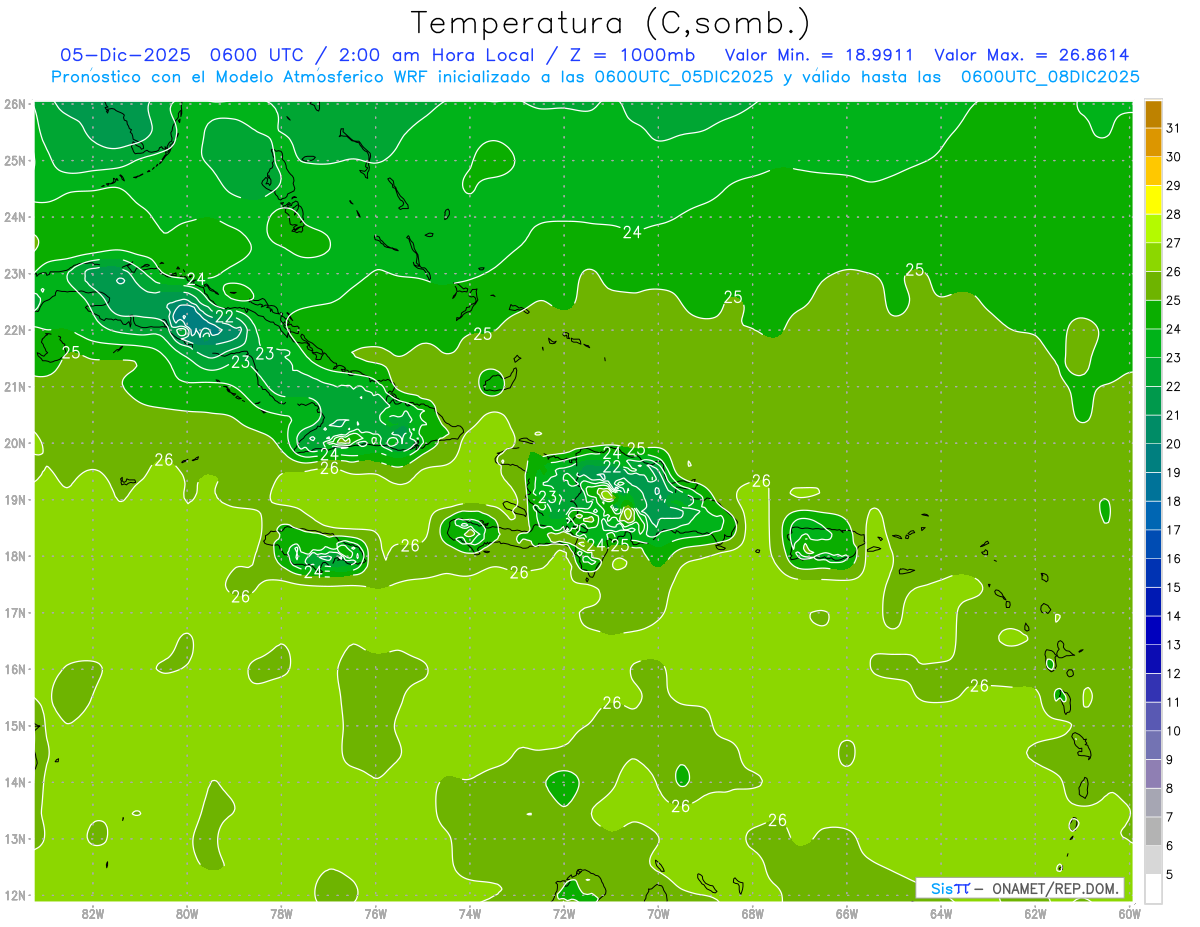Click the color bar label 16

pos(1174,558)
